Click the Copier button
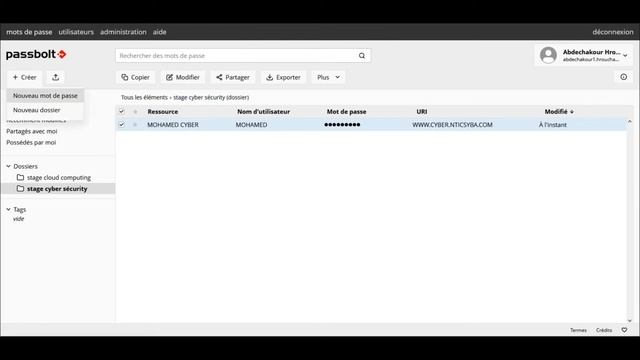Screen dimensions: 640x360 coord(136,77)
